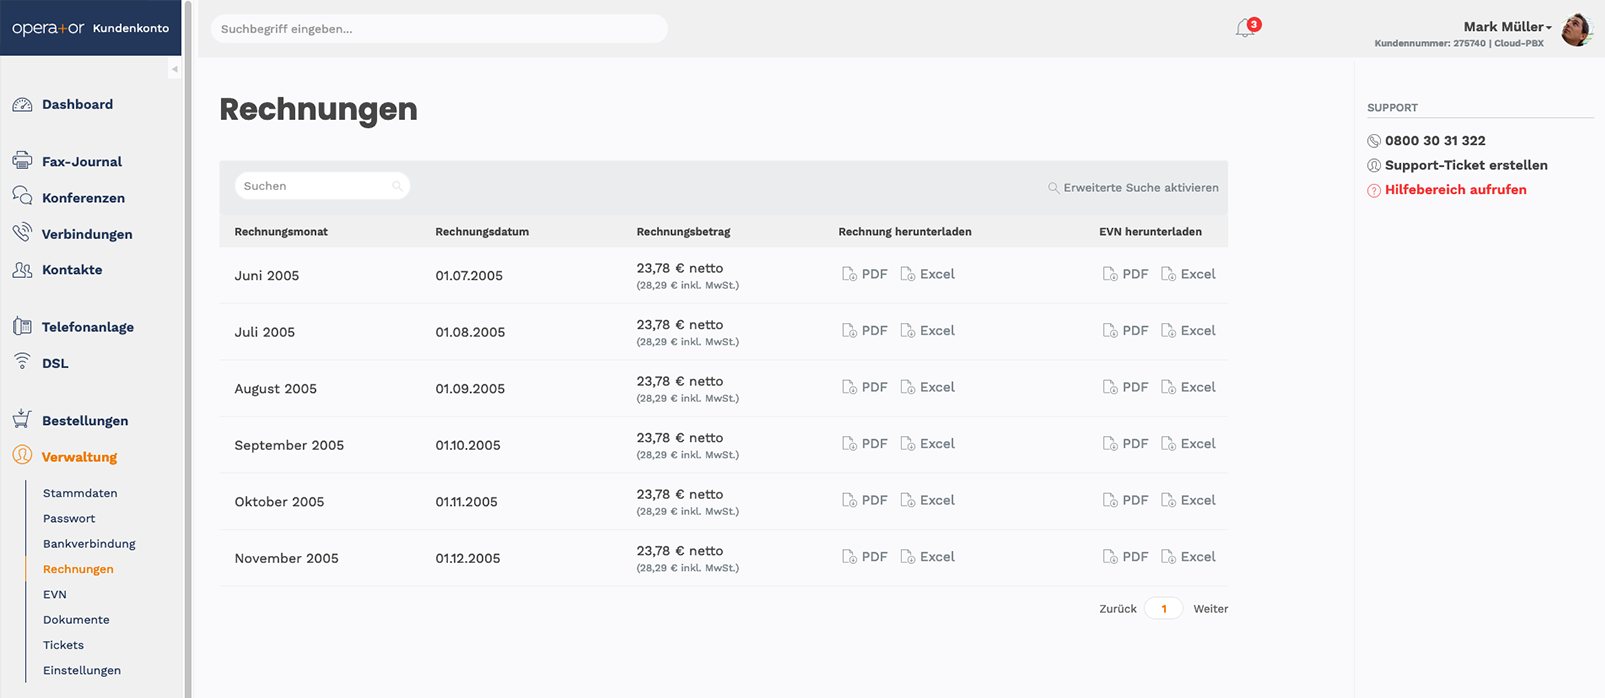Download August 2005 EVN as Excel
Image resolution: width=1605 pixels, height=698 pixels.
[1188, 387]
